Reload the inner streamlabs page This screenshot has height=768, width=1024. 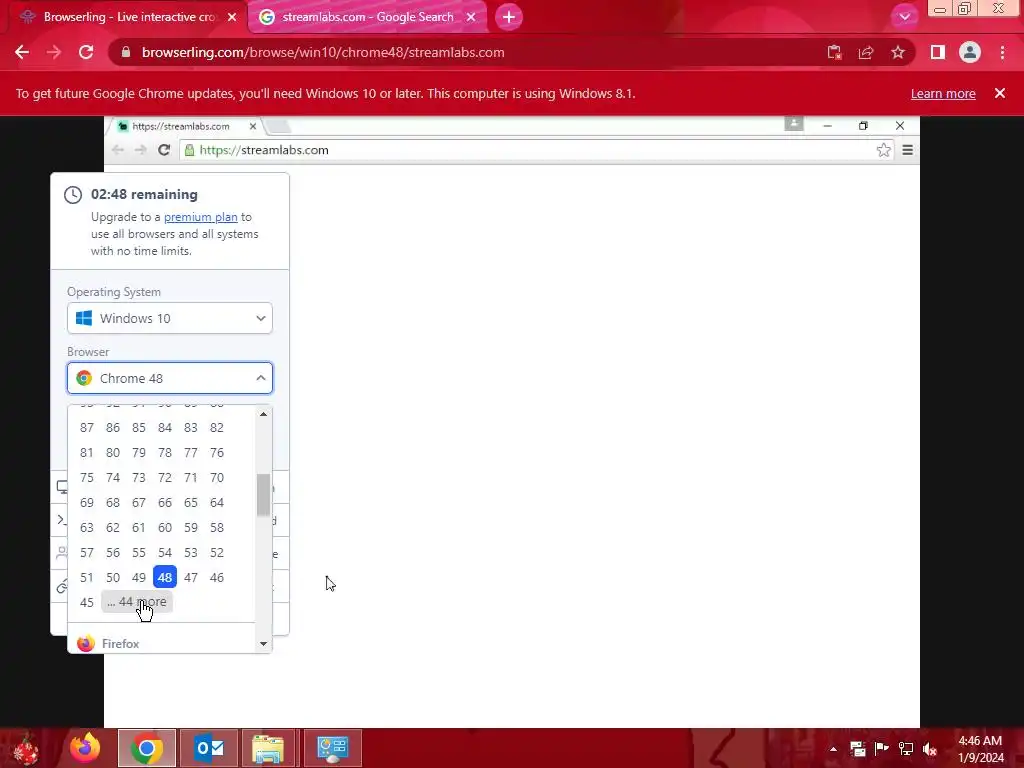[x=164, y=150]
